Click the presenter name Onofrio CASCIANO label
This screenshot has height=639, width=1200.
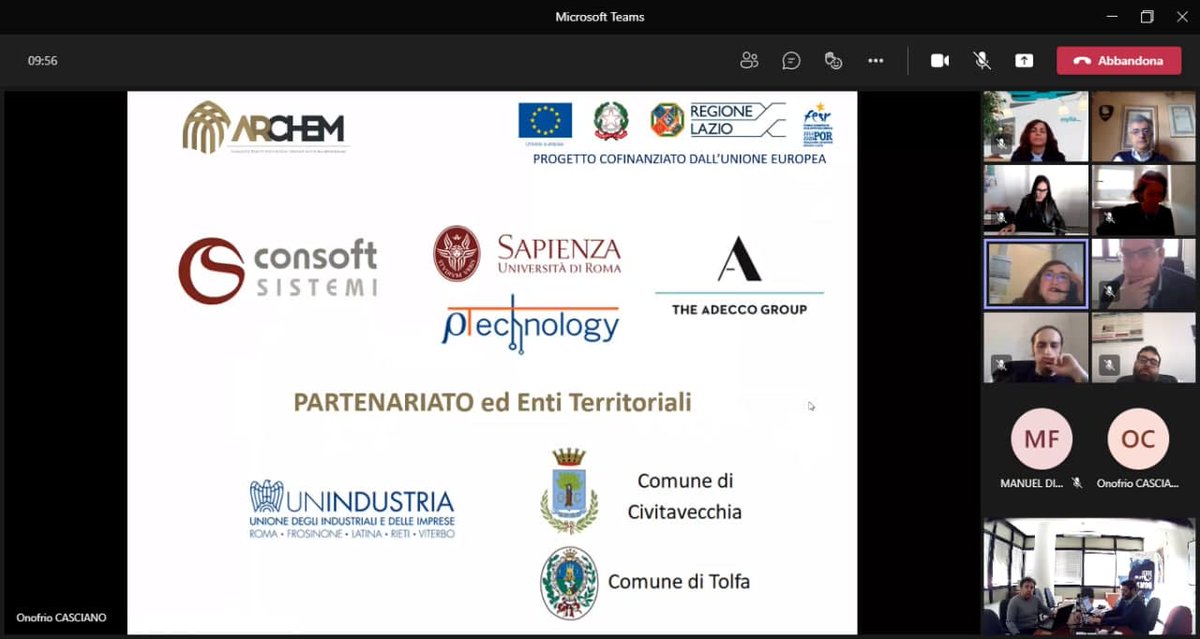coord(61,618)
